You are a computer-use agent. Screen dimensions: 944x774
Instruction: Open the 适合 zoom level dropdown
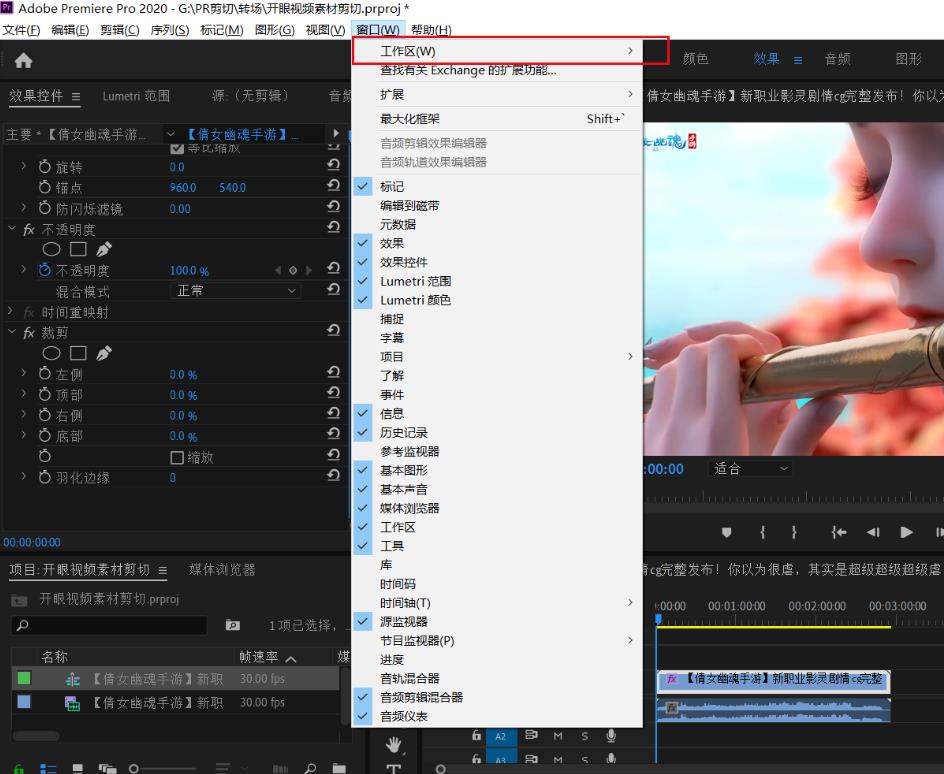coord(750,468)
